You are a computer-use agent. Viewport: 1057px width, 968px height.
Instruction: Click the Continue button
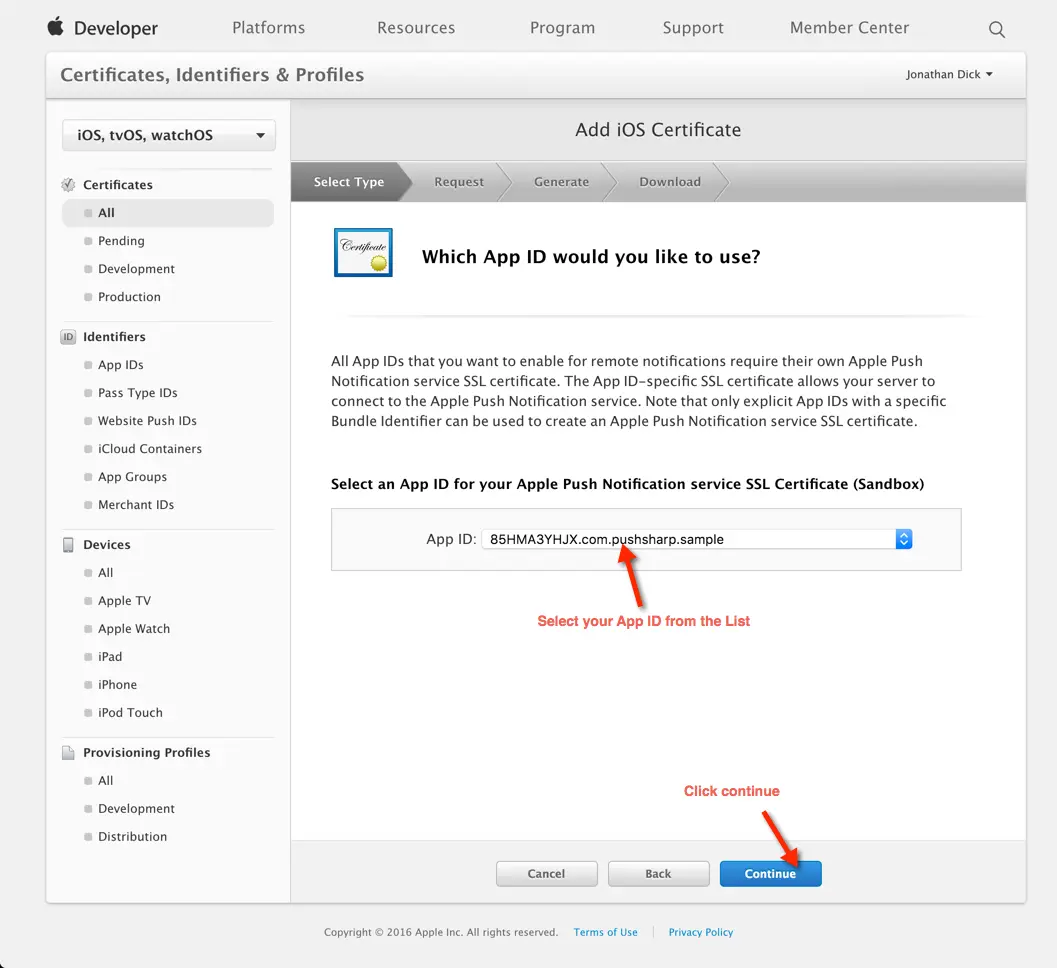coord(770,874)
